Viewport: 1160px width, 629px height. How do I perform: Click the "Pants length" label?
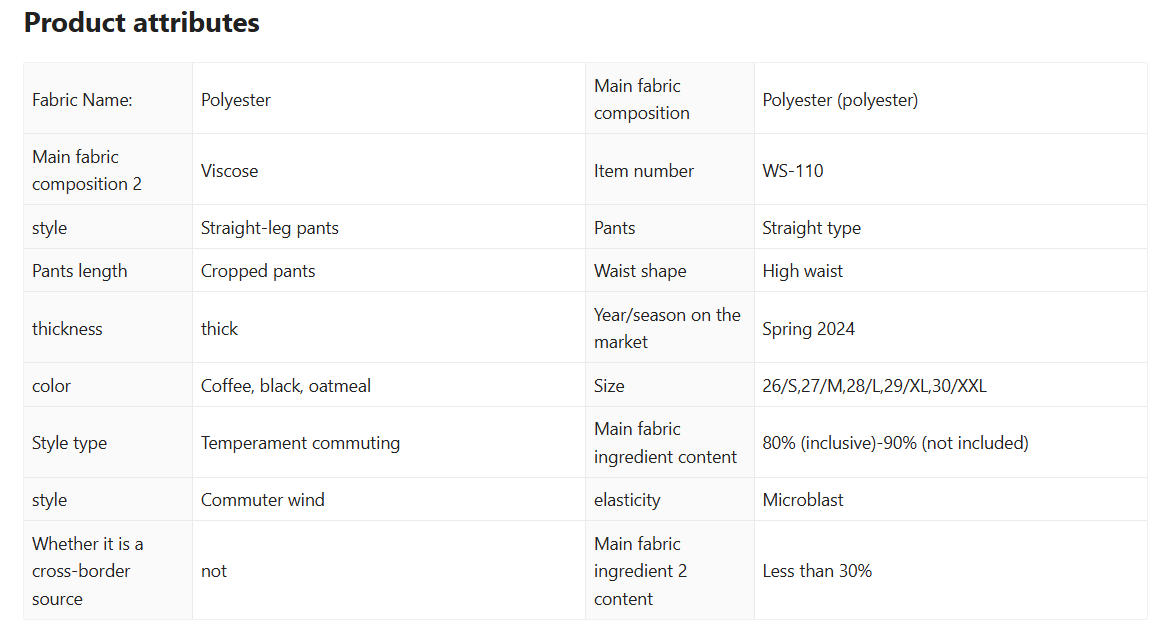(79, 271)
